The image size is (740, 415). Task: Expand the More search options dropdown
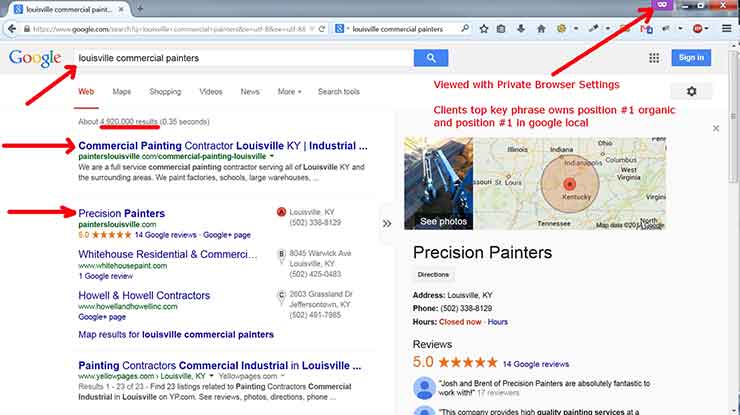click(x=289, y=92)
